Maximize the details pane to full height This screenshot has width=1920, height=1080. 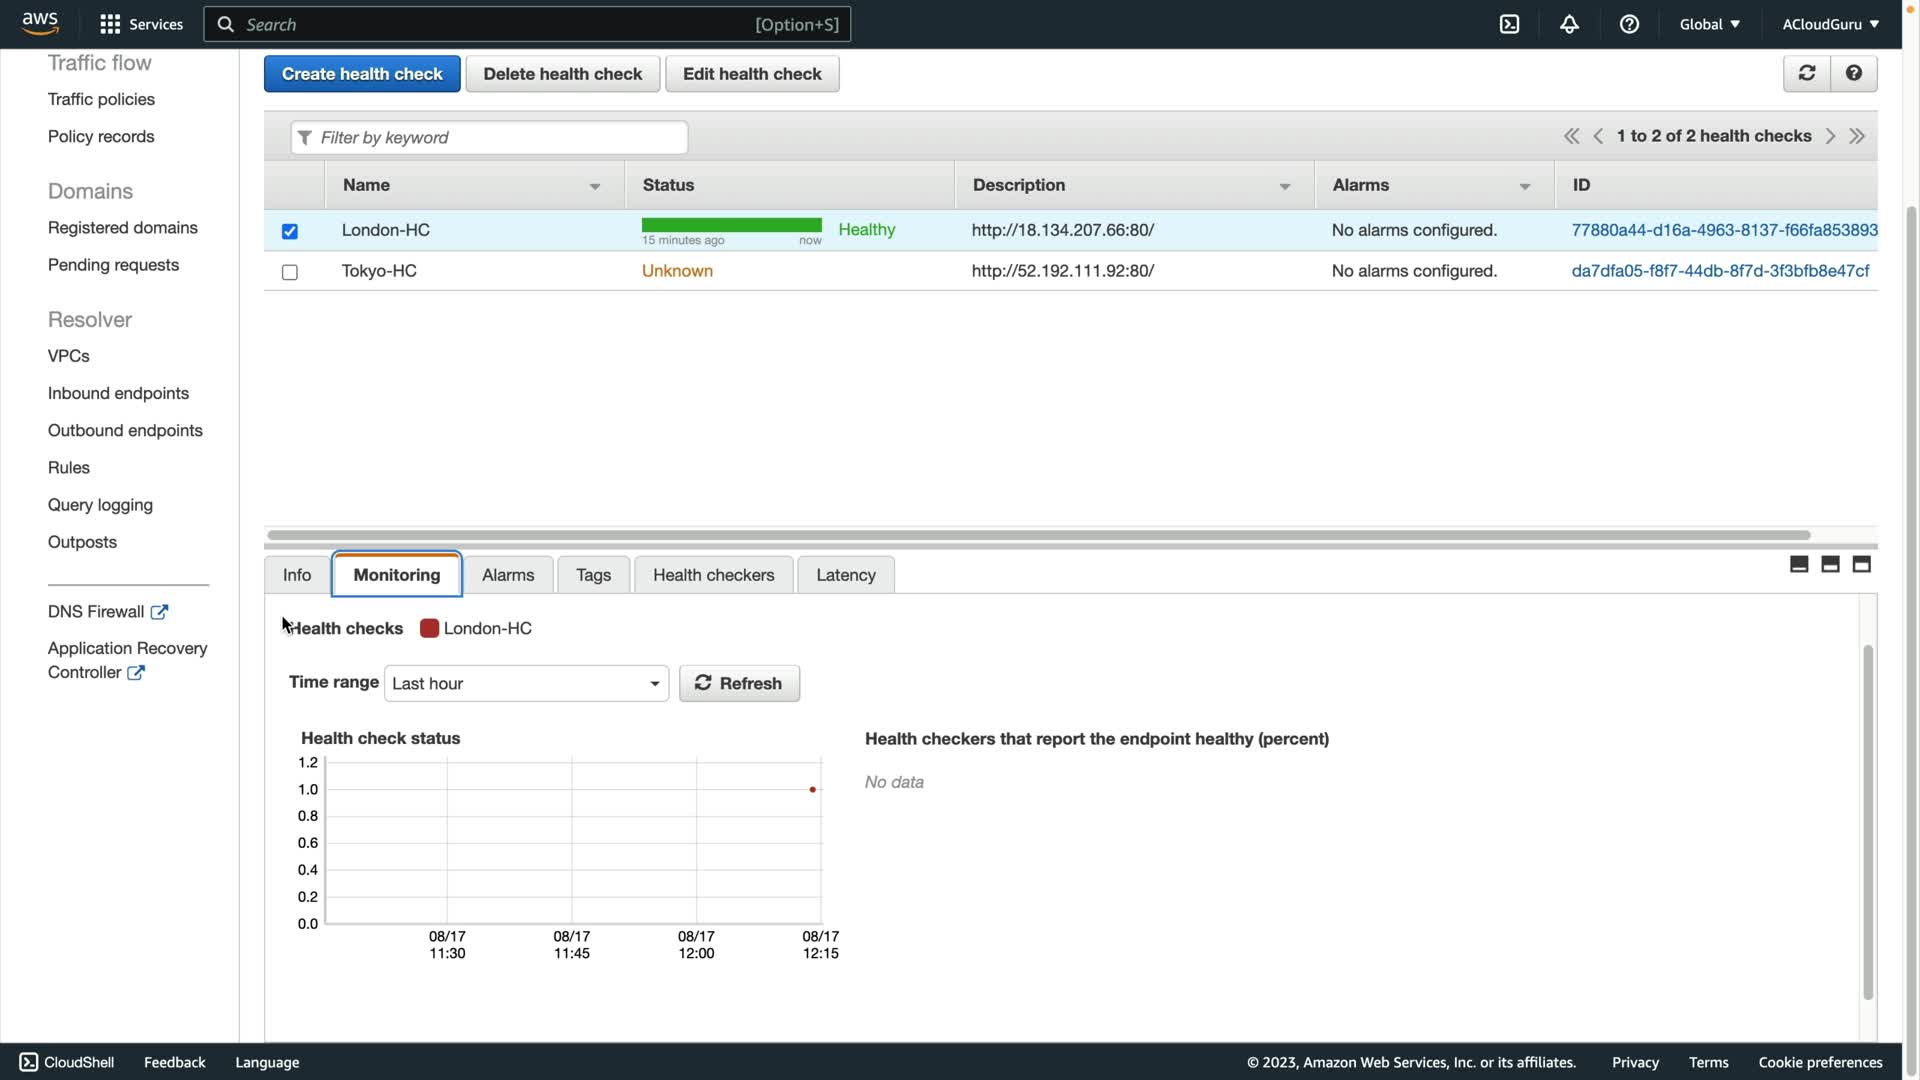[1861, 564]
